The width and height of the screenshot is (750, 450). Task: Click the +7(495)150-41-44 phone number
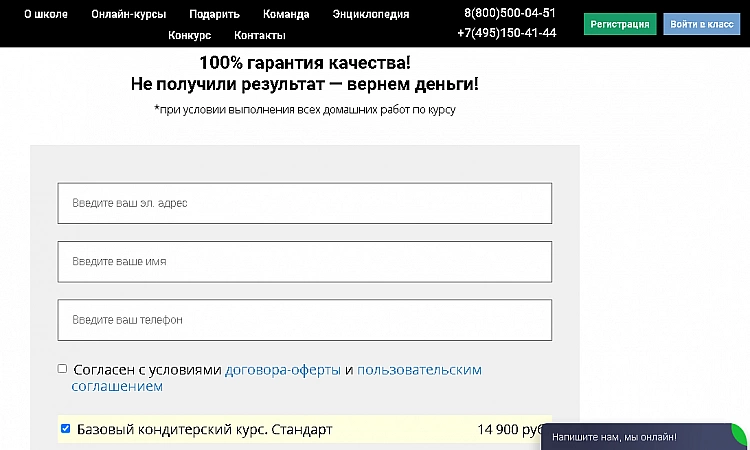[x=507, y=32]
